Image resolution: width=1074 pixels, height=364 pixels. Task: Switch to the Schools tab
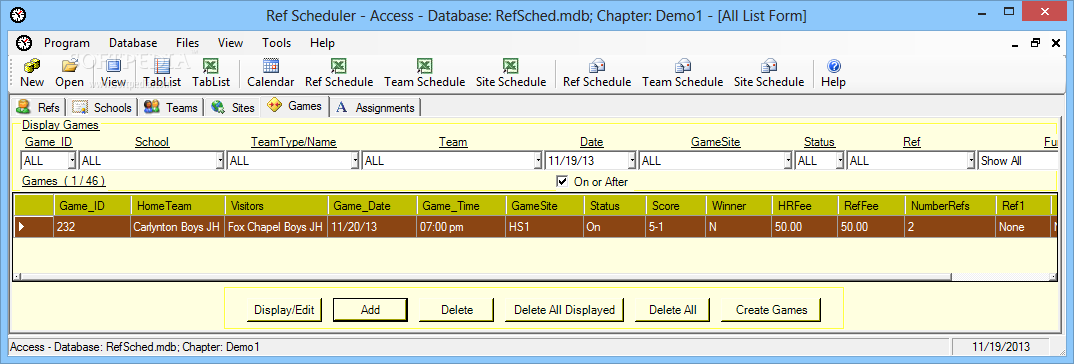click(x=102, y=107)
